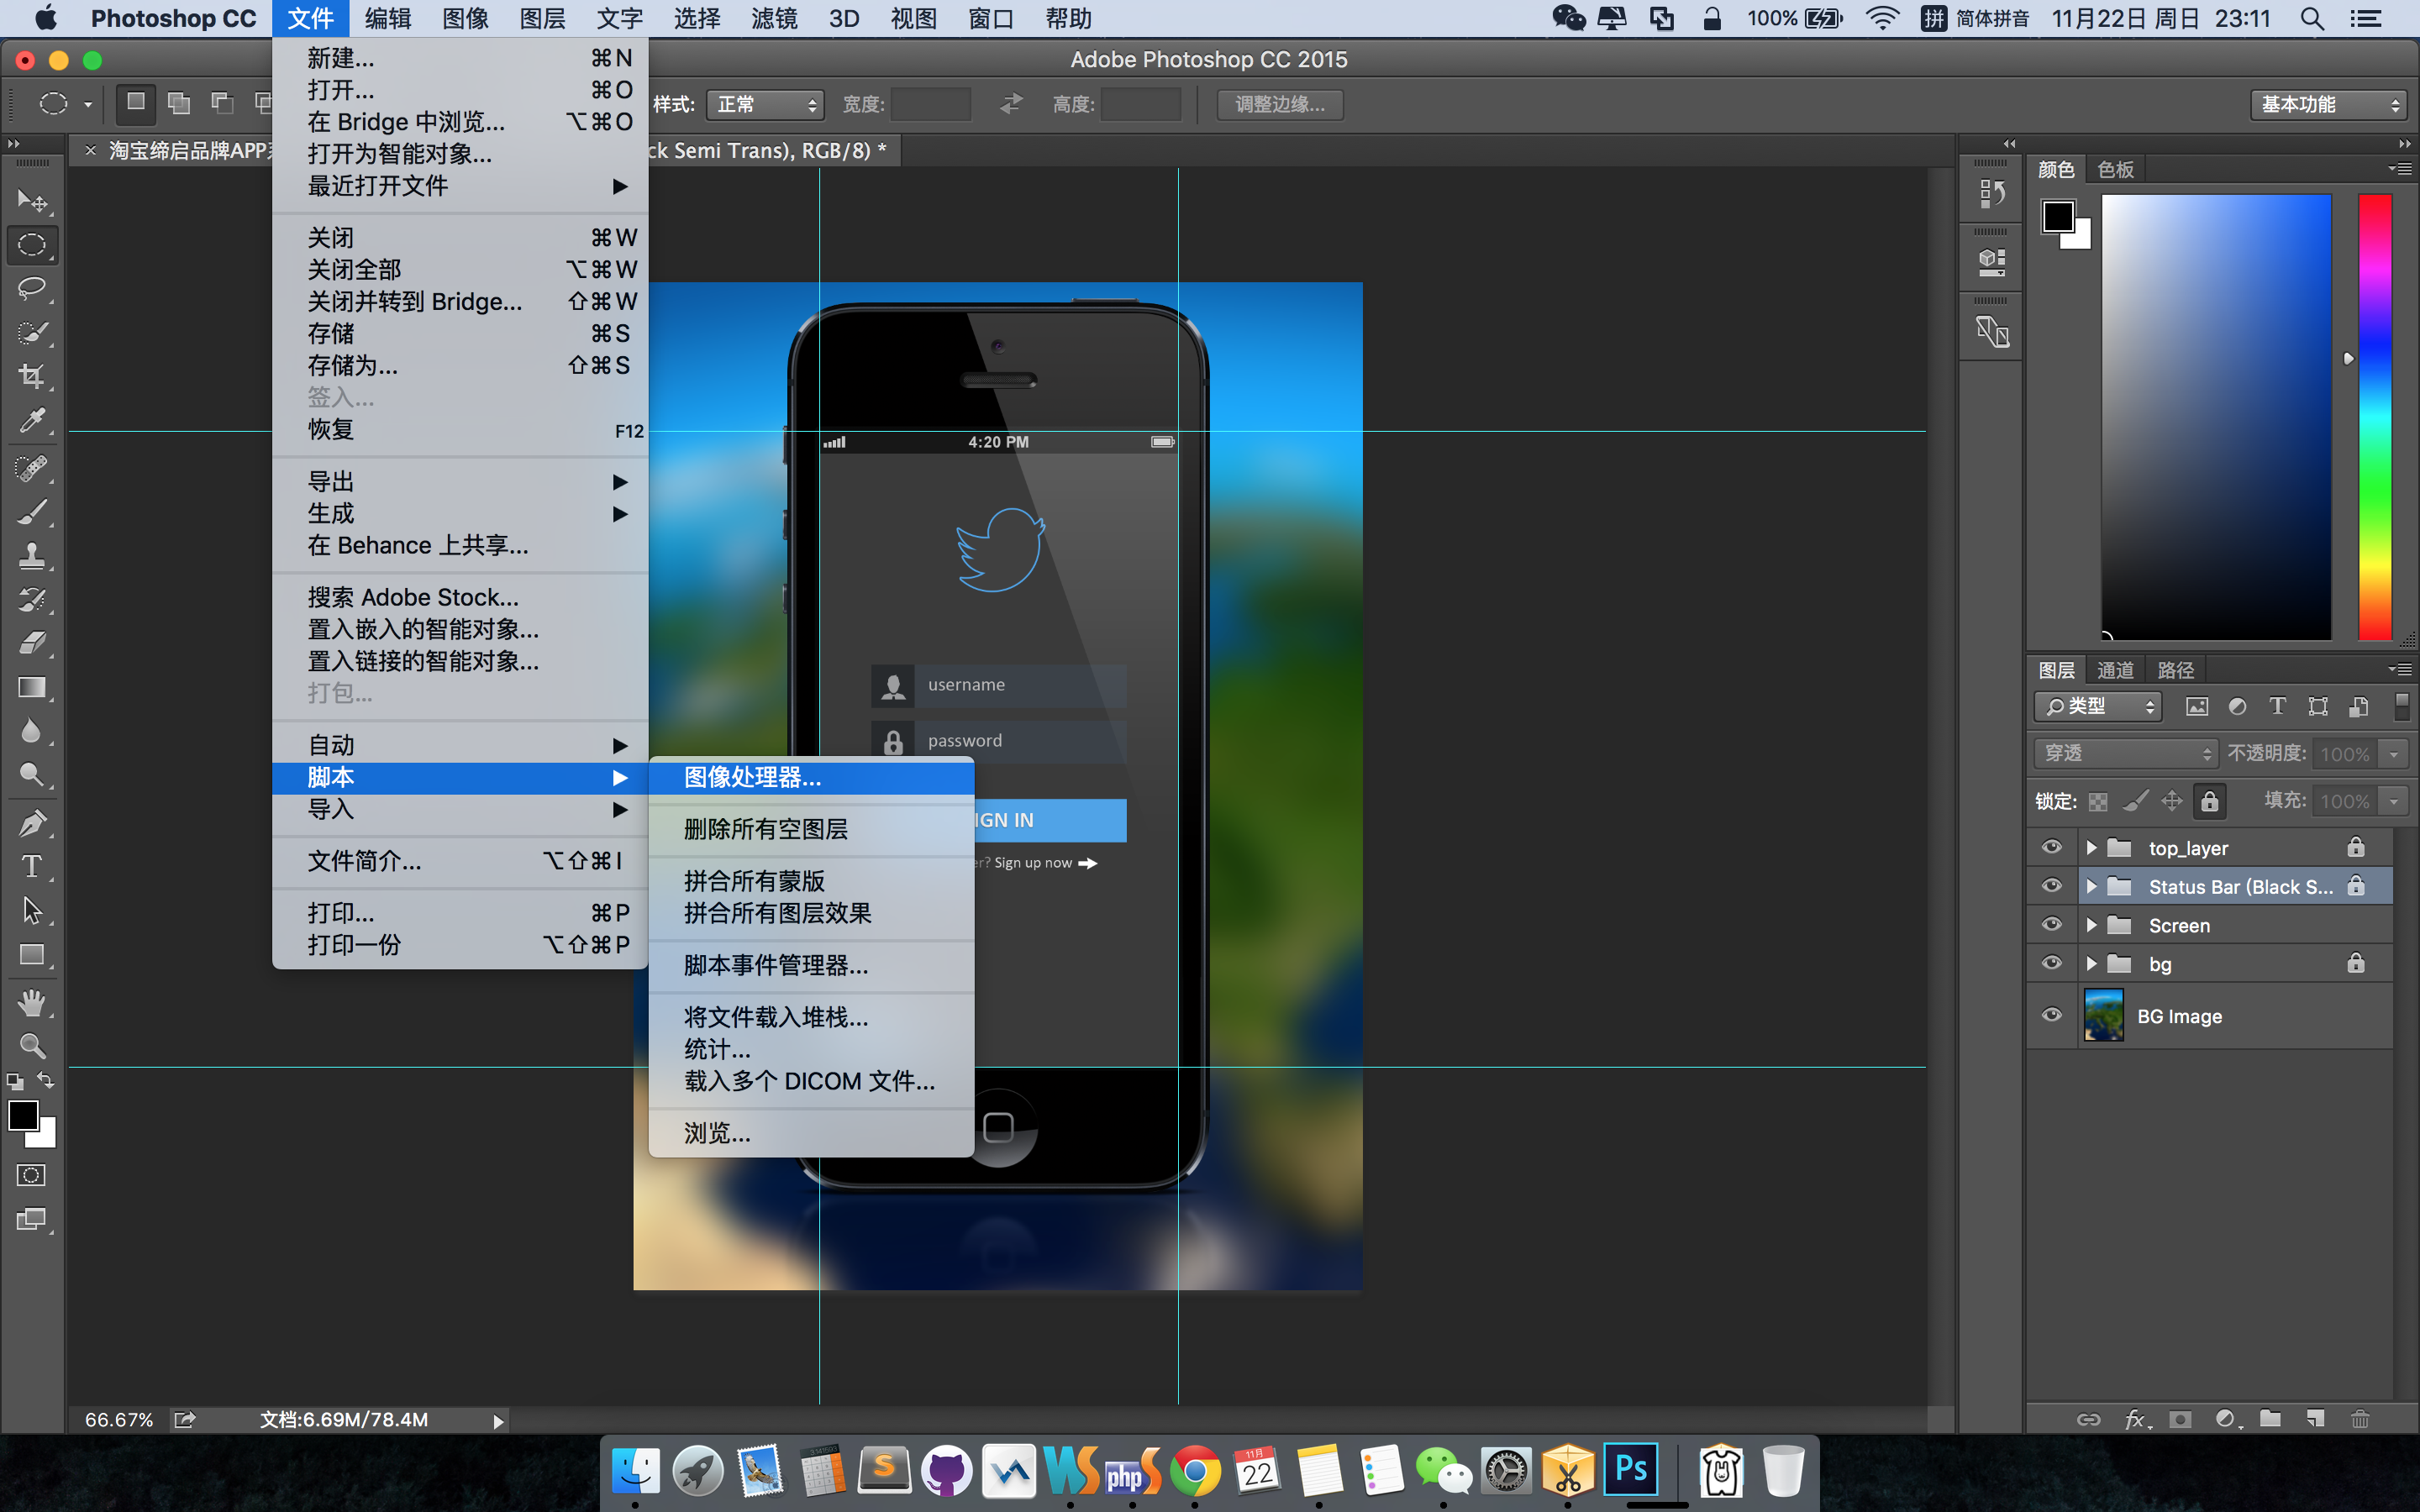The image size is (2420, 1512).
Task: Select the Brush tool
Action: (x=32, y=512)
